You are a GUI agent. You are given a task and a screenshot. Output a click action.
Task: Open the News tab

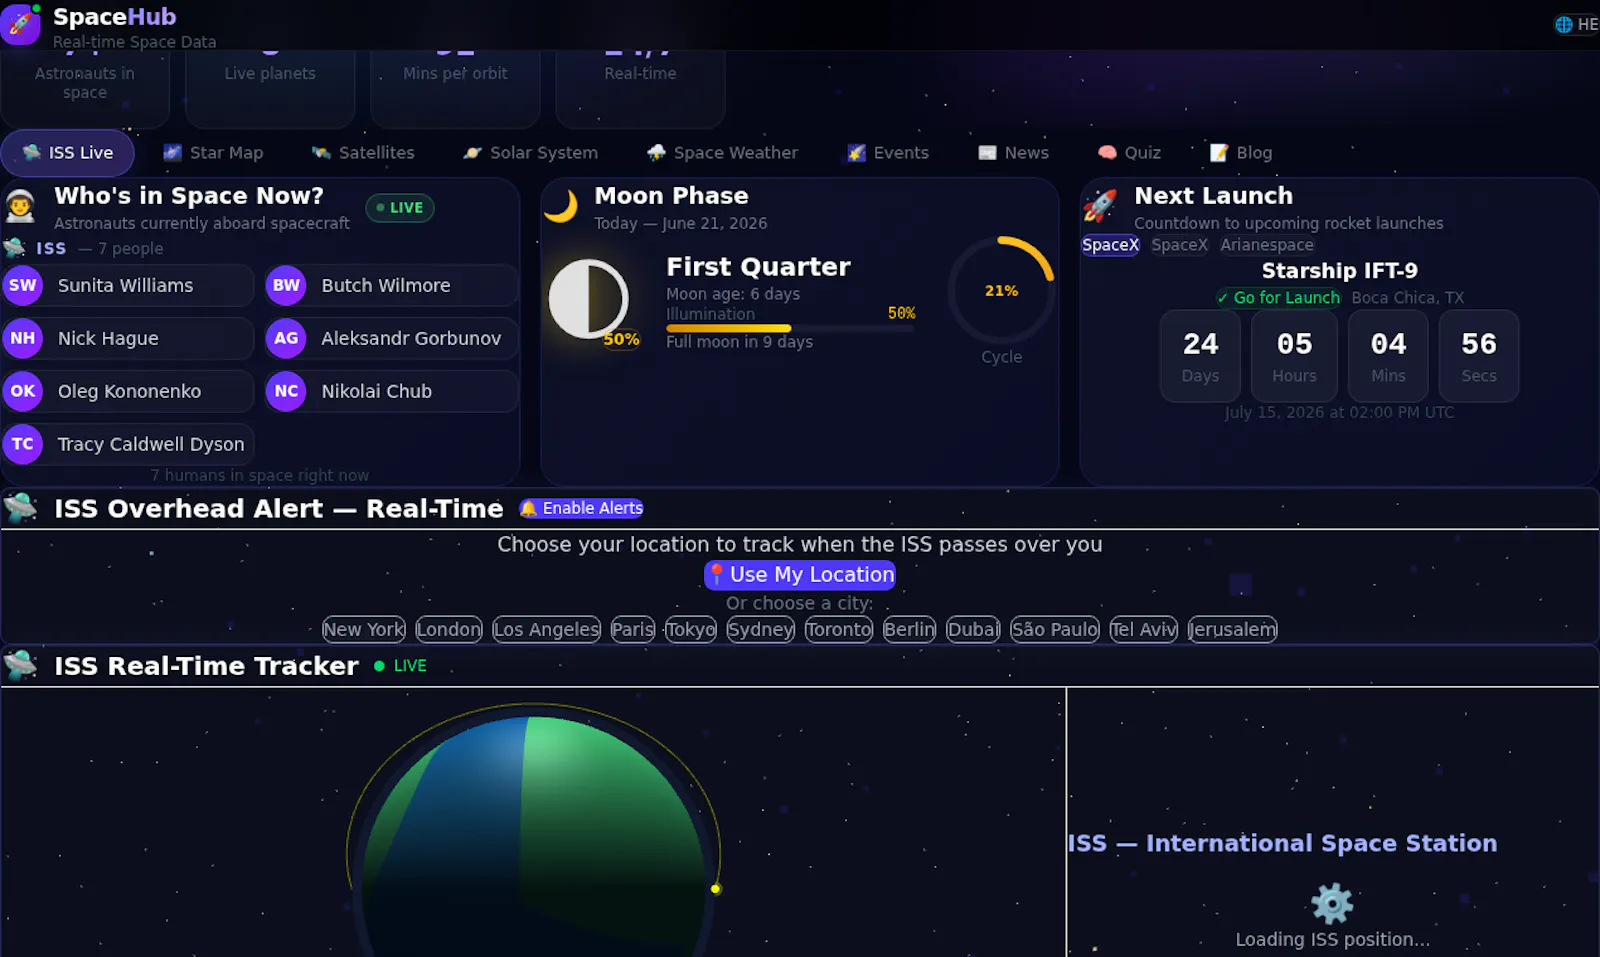[1014, 153]
